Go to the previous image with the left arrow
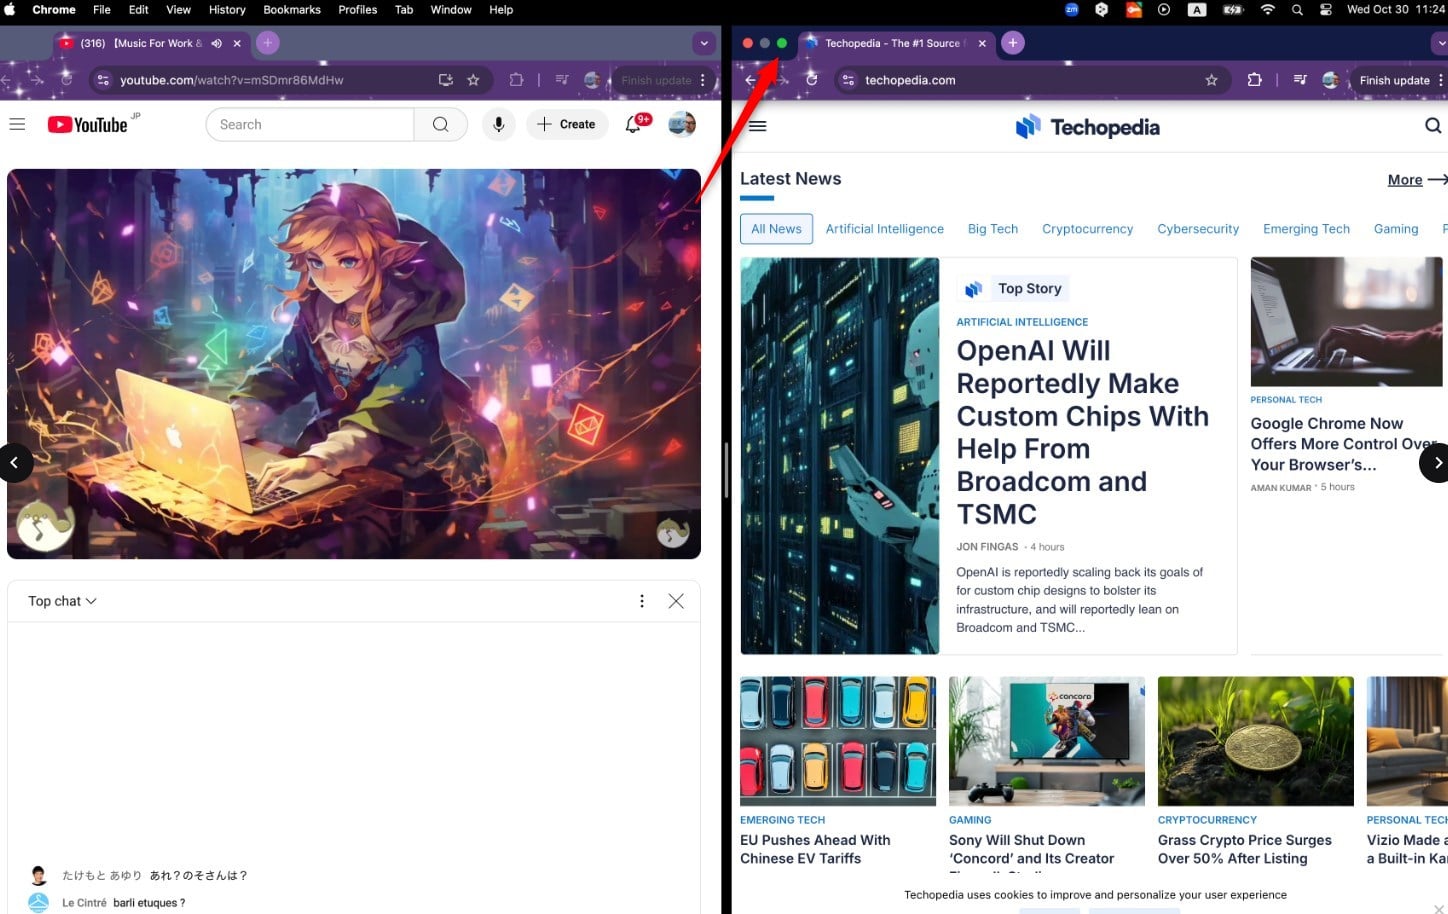The height and width of the screenshot is (914, 1448). click(15, 462)
